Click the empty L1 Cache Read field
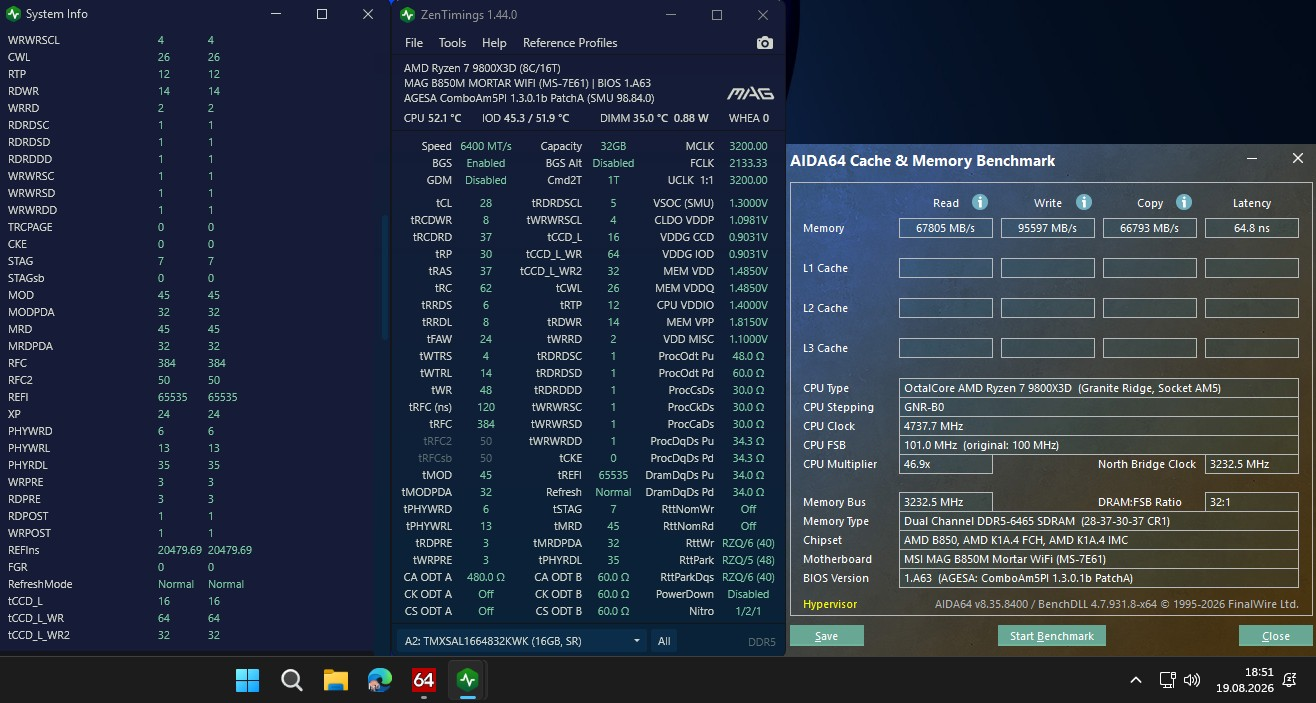 click(x=946, y=268)
